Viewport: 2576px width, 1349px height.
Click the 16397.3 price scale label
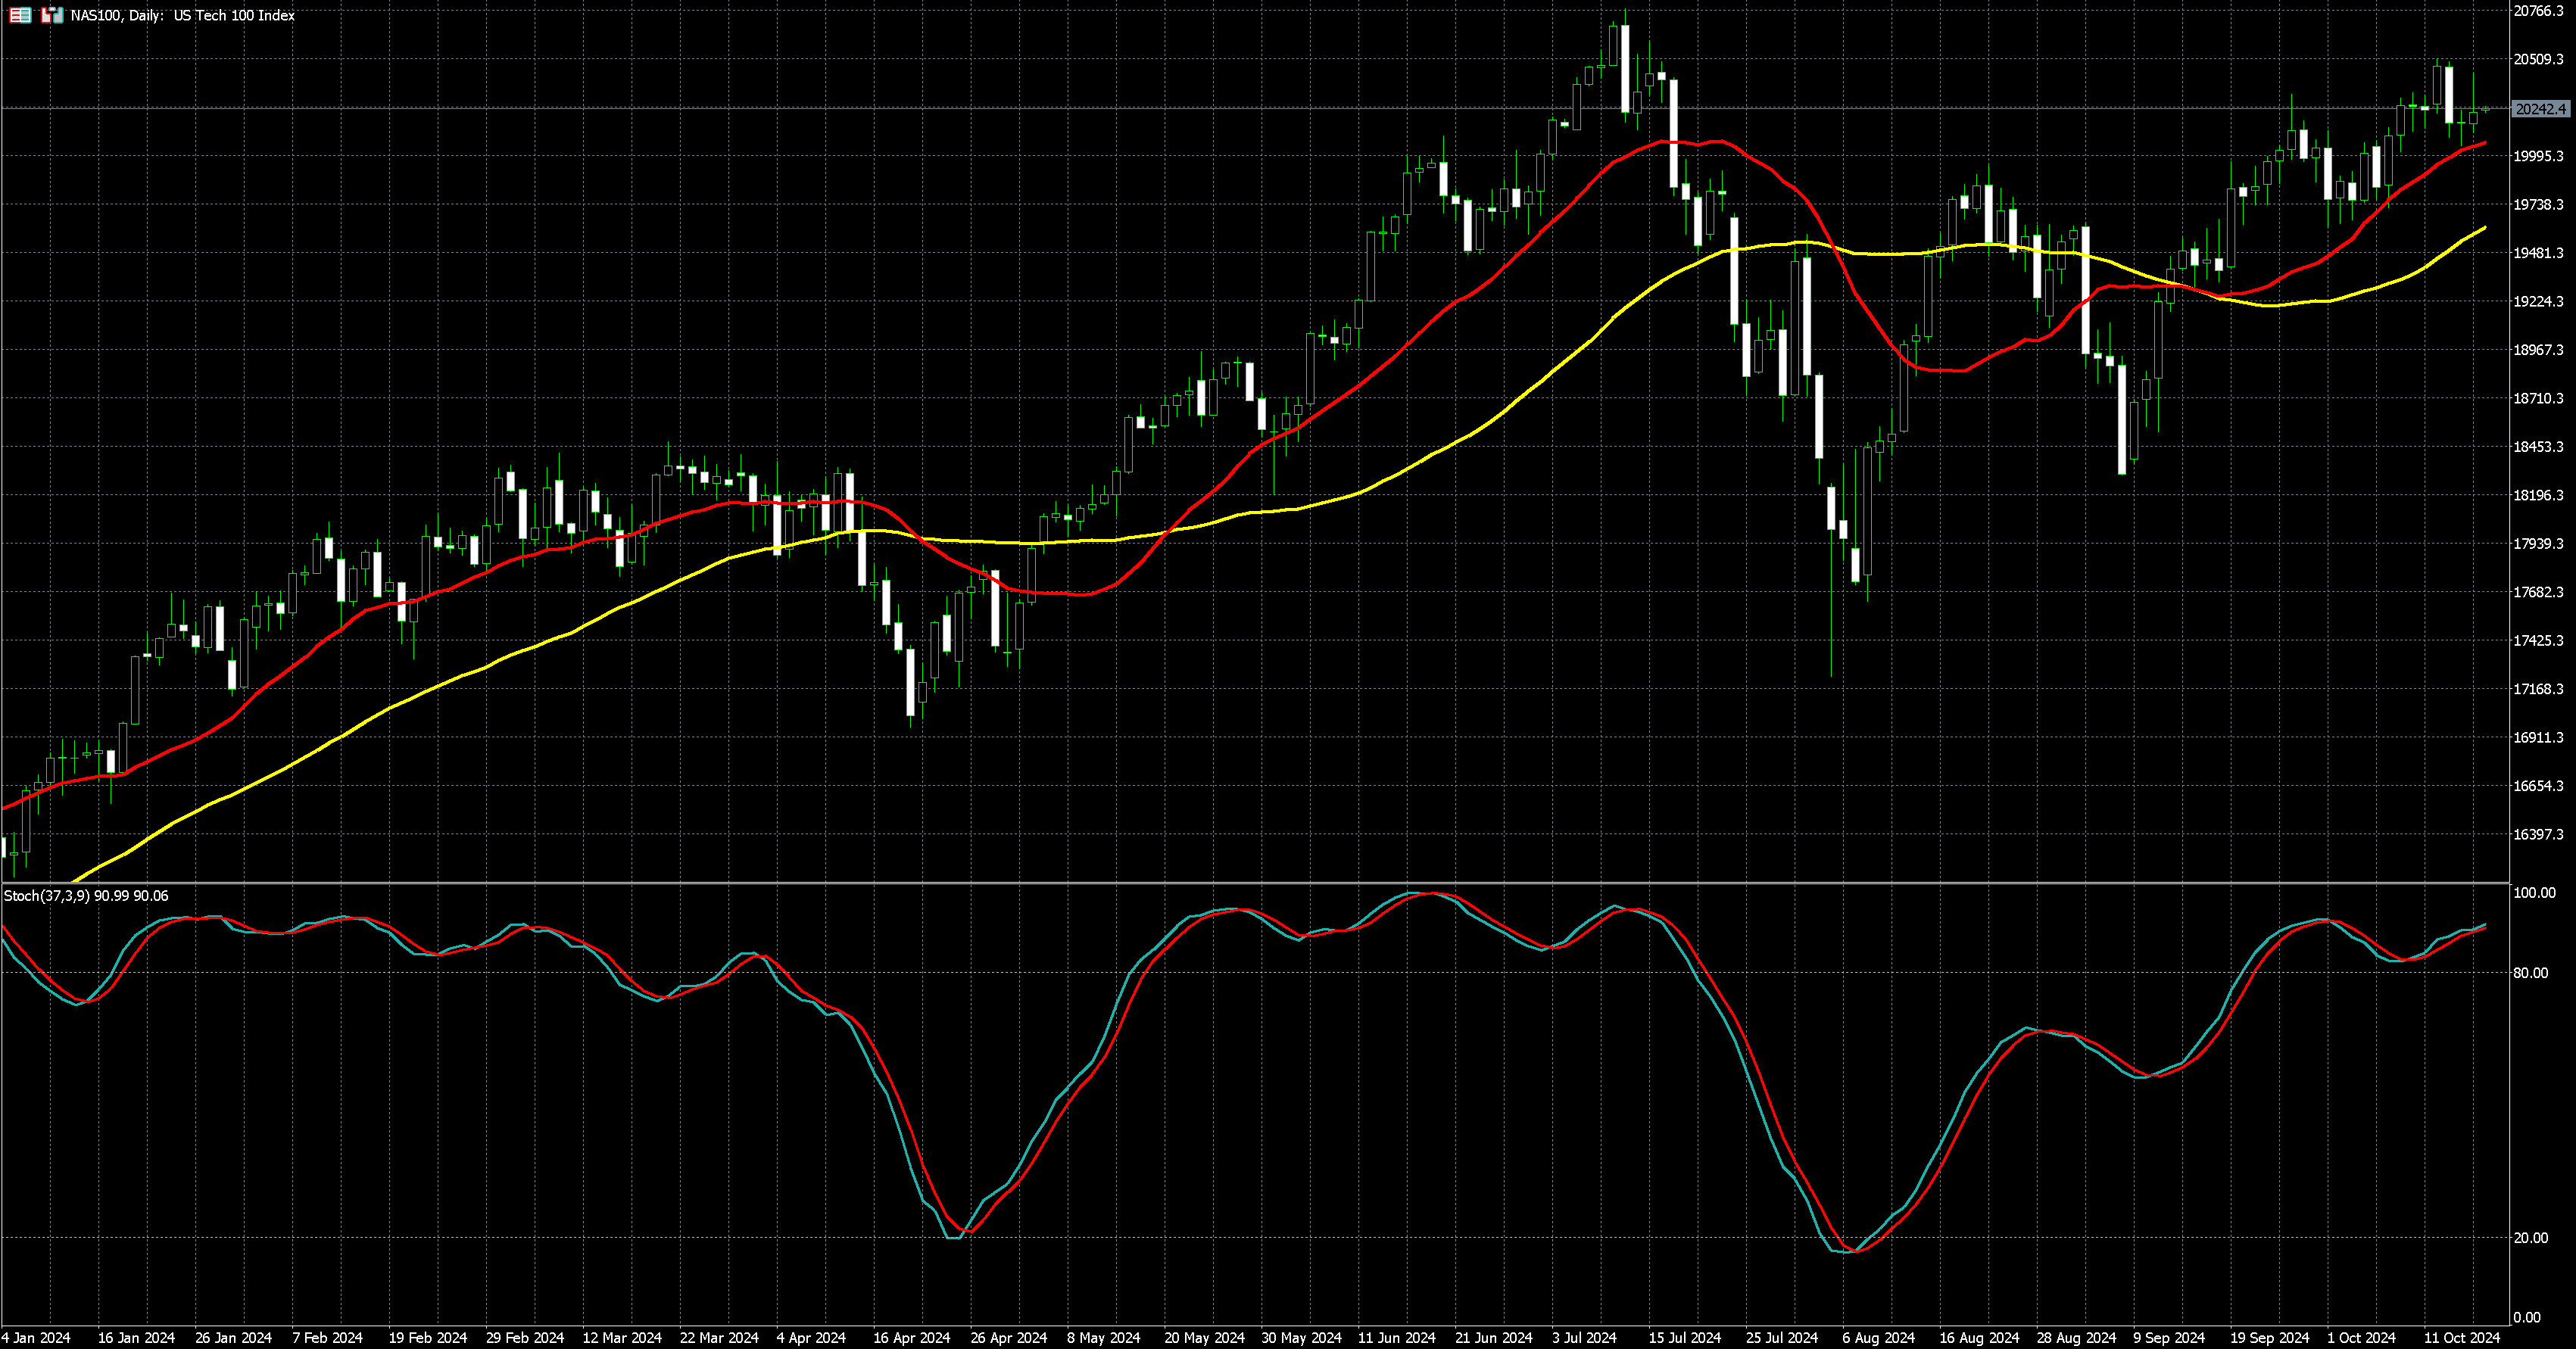2538,834
